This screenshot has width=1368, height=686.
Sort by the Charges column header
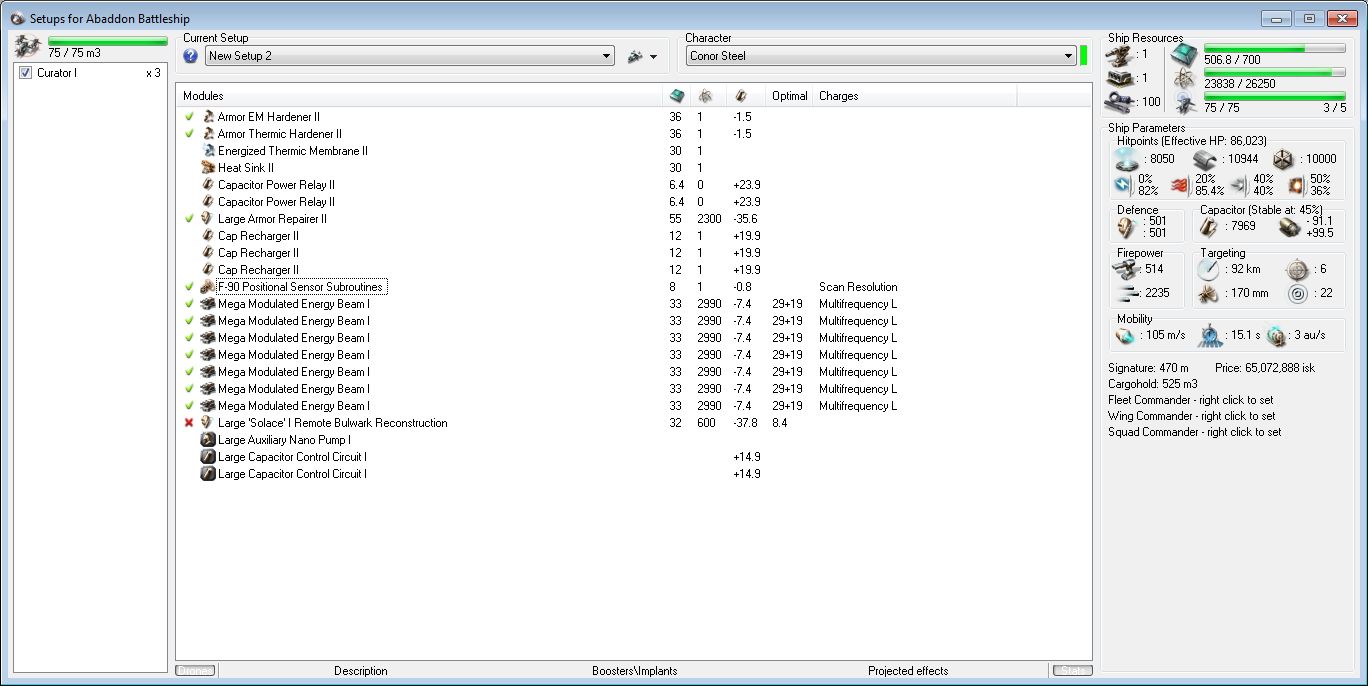915,96
